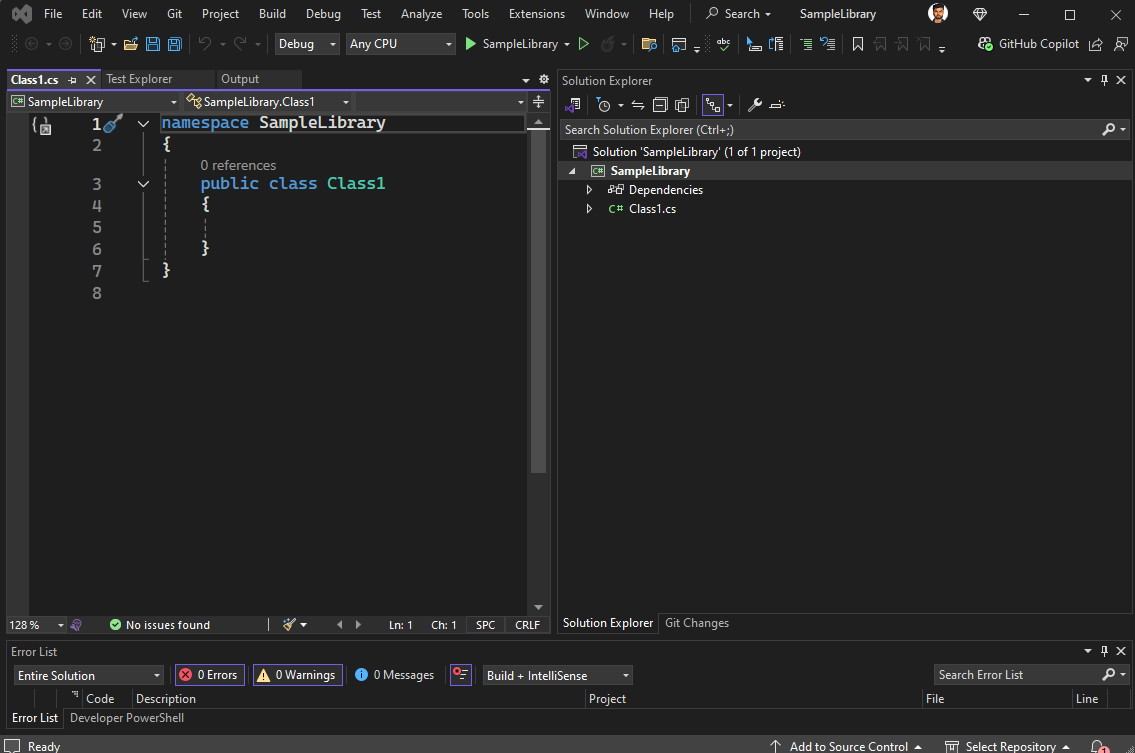Click Switch Views icon in Solution Explorer

tap(573, 105)
